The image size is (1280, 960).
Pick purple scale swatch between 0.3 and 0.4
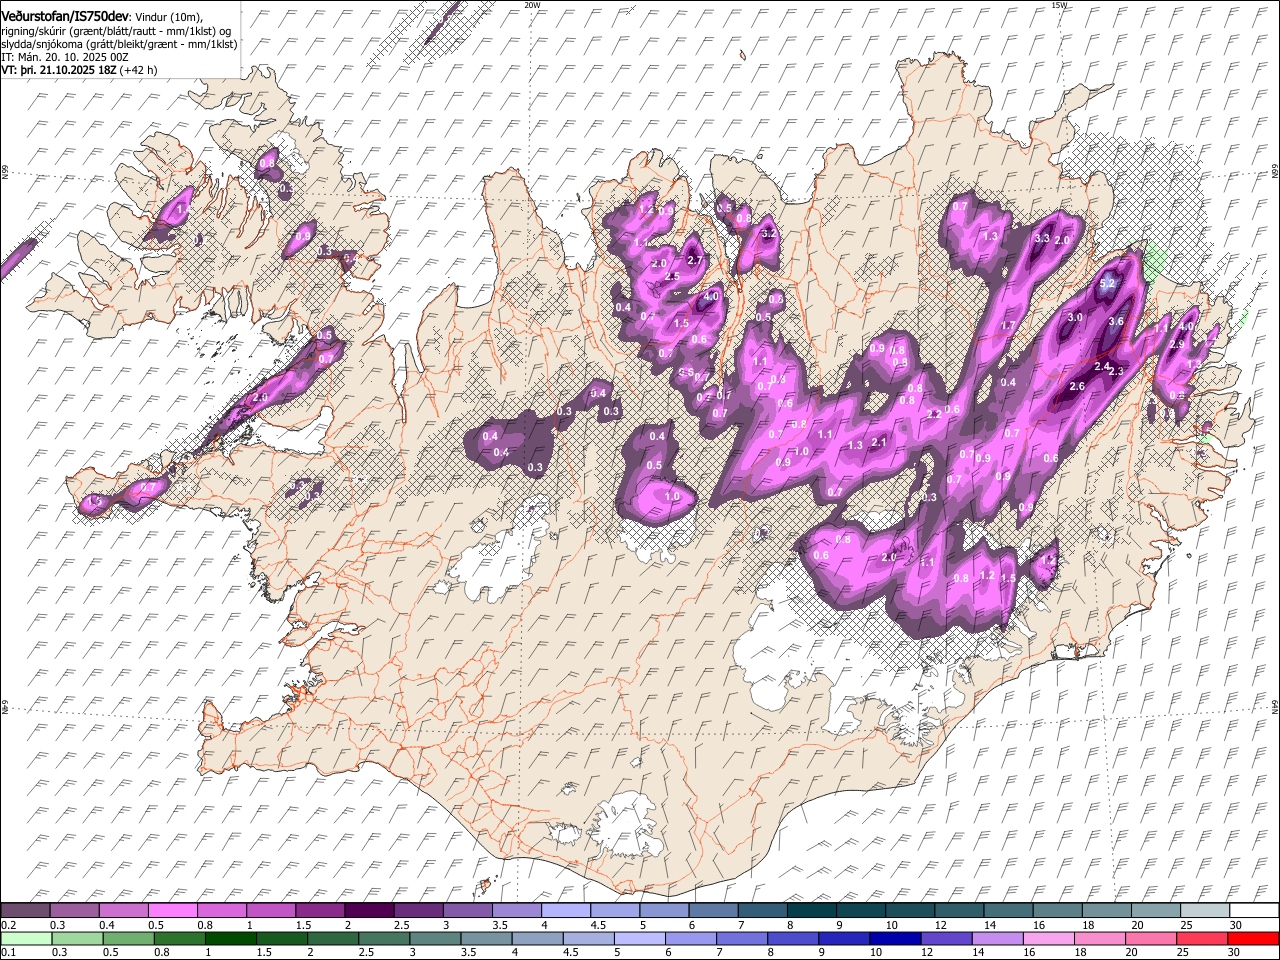(74, 911)
